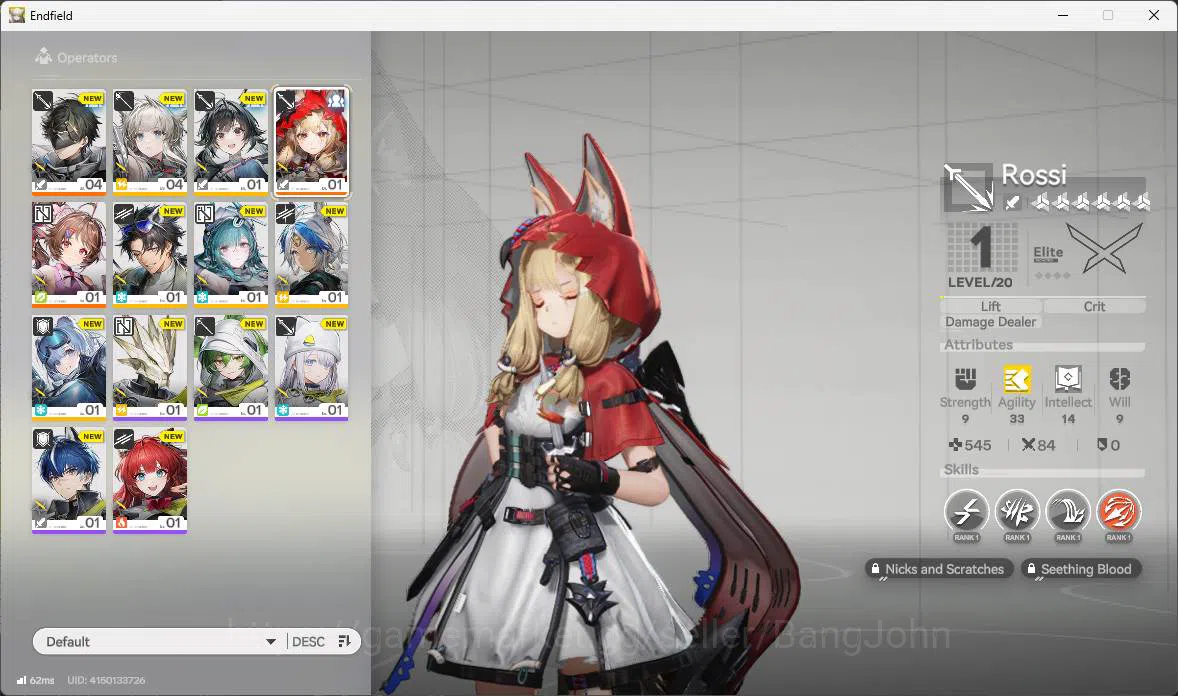
Task: Click the Elite label
Action: click(x=1048, y=253)
